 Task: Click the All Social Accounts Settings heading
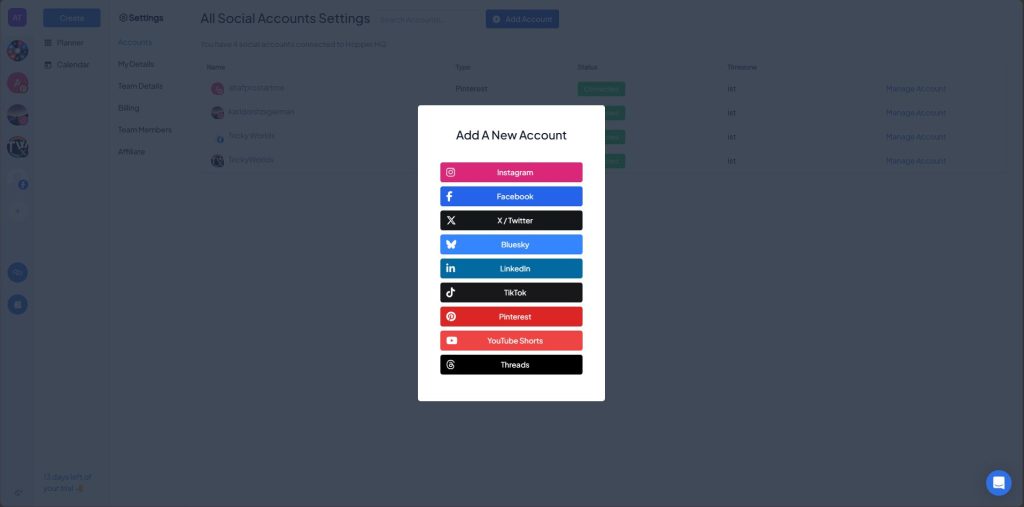pos(285,18)
